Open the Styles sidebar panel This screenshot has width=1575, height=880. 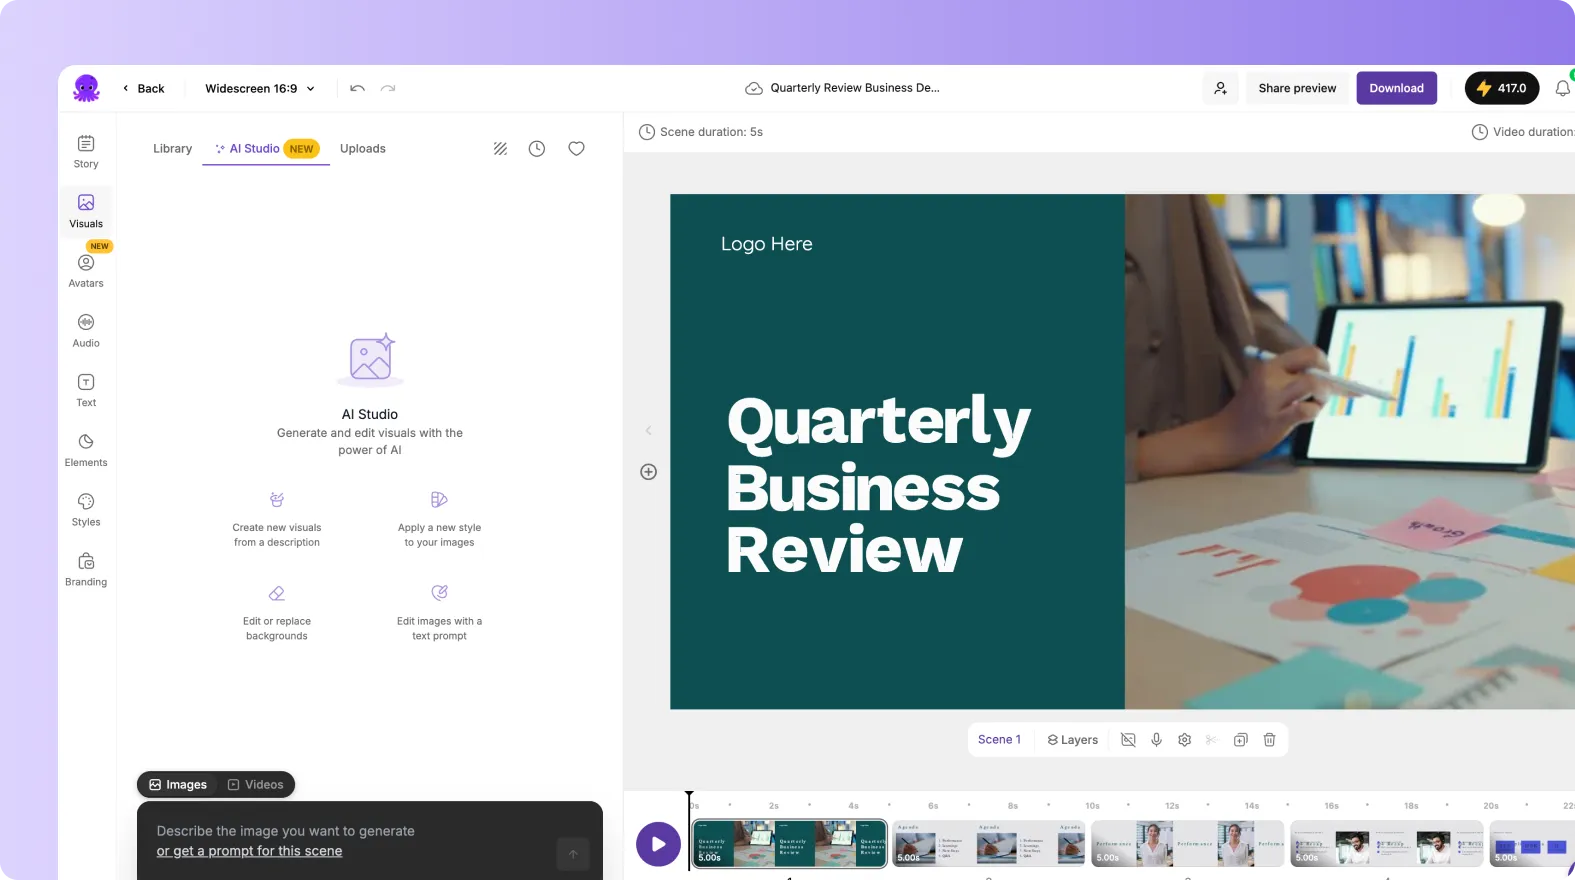click(86, 510)
